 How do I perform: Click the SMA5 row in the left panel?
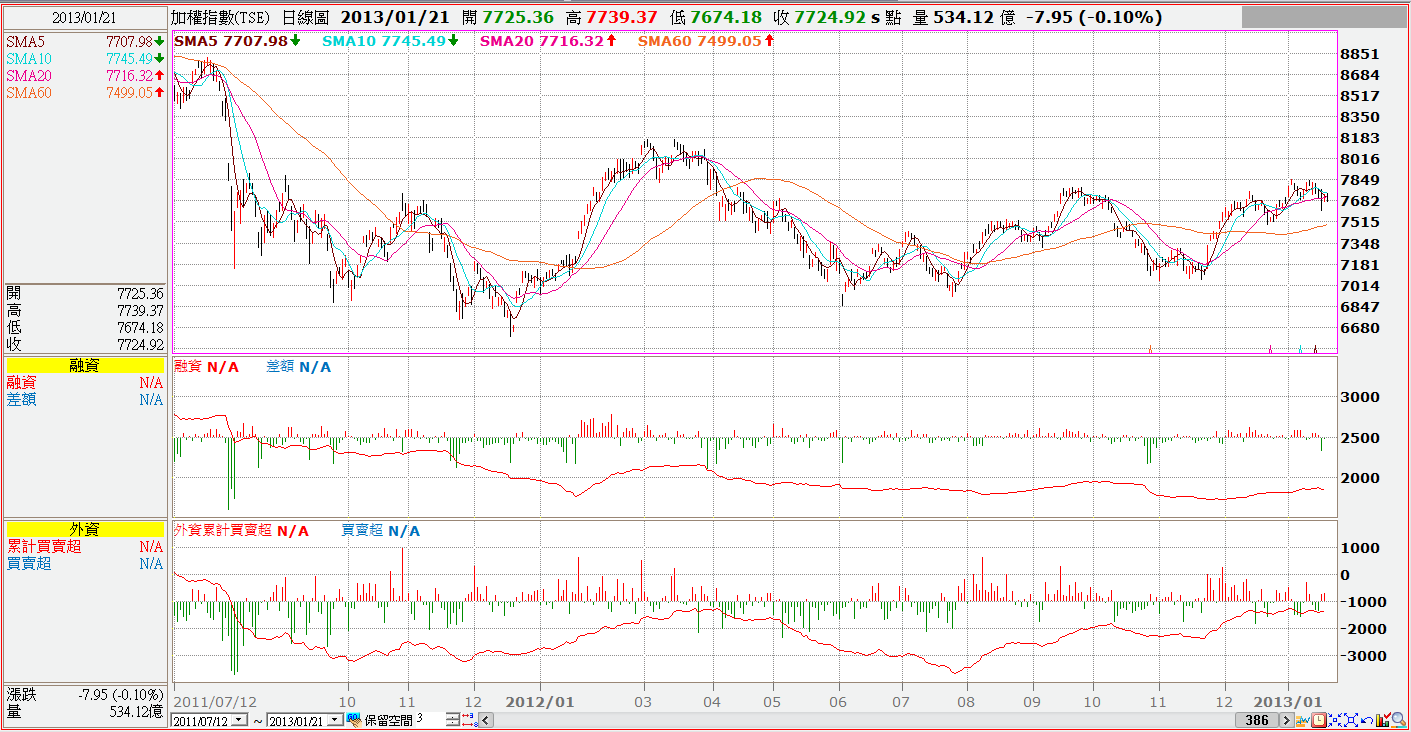pyautogui.click(x=84, y=41)
